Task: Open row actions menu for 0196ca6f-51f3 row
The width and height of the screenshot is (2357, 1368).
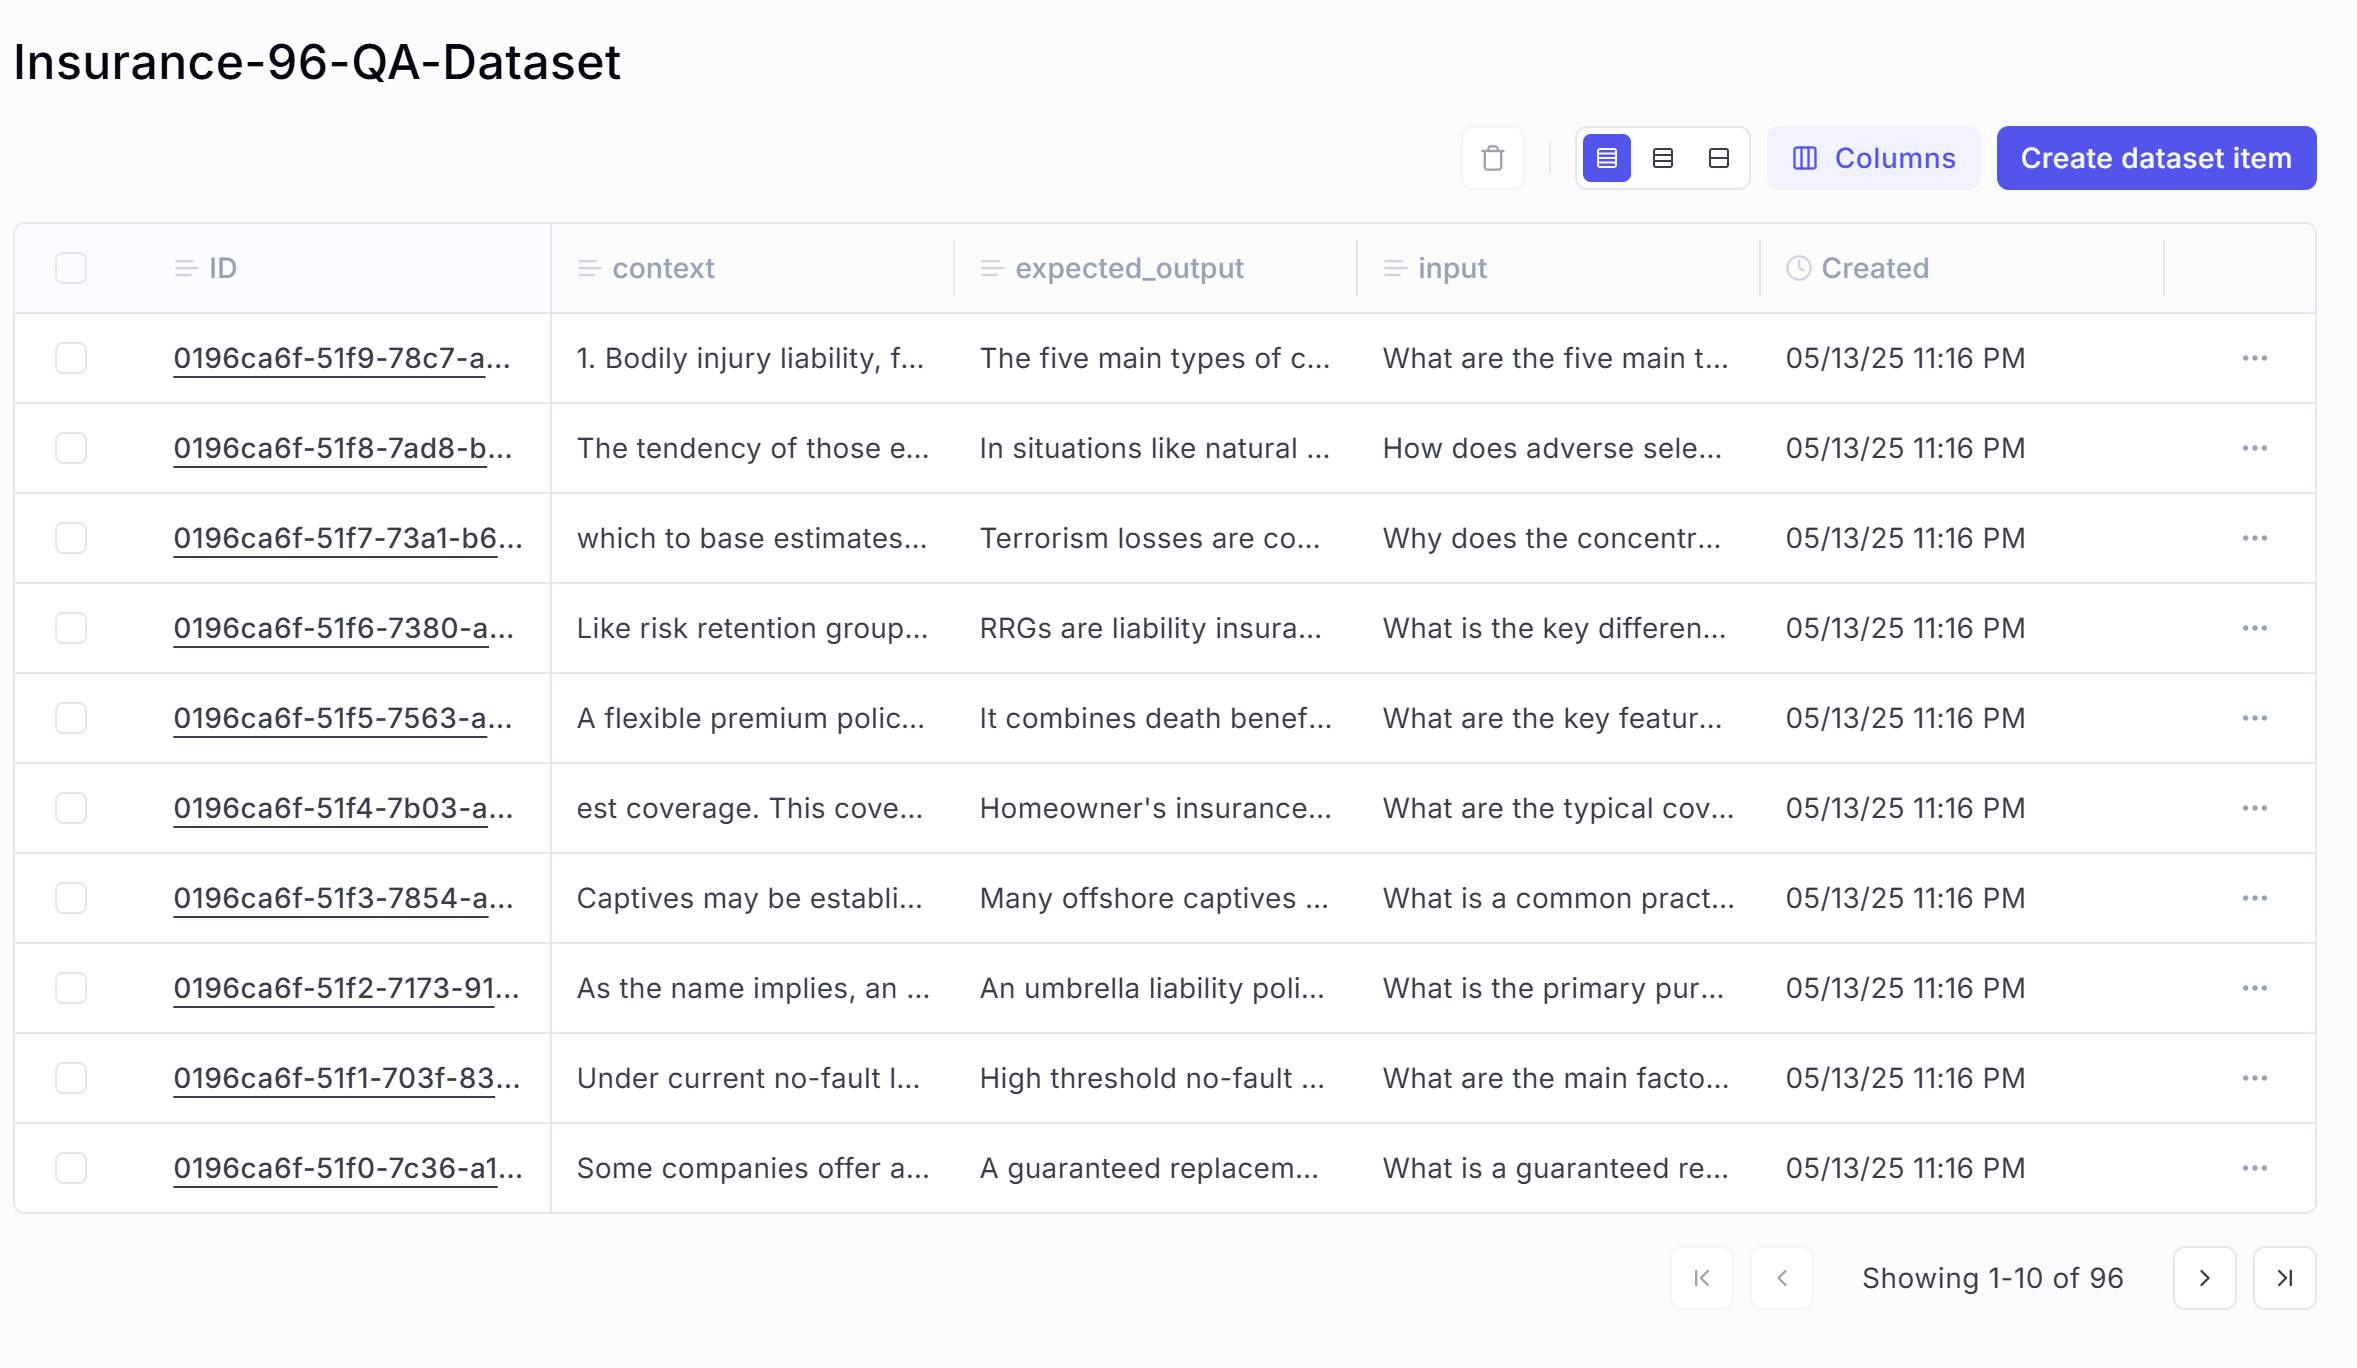Action: click(x=2254, y=898)
